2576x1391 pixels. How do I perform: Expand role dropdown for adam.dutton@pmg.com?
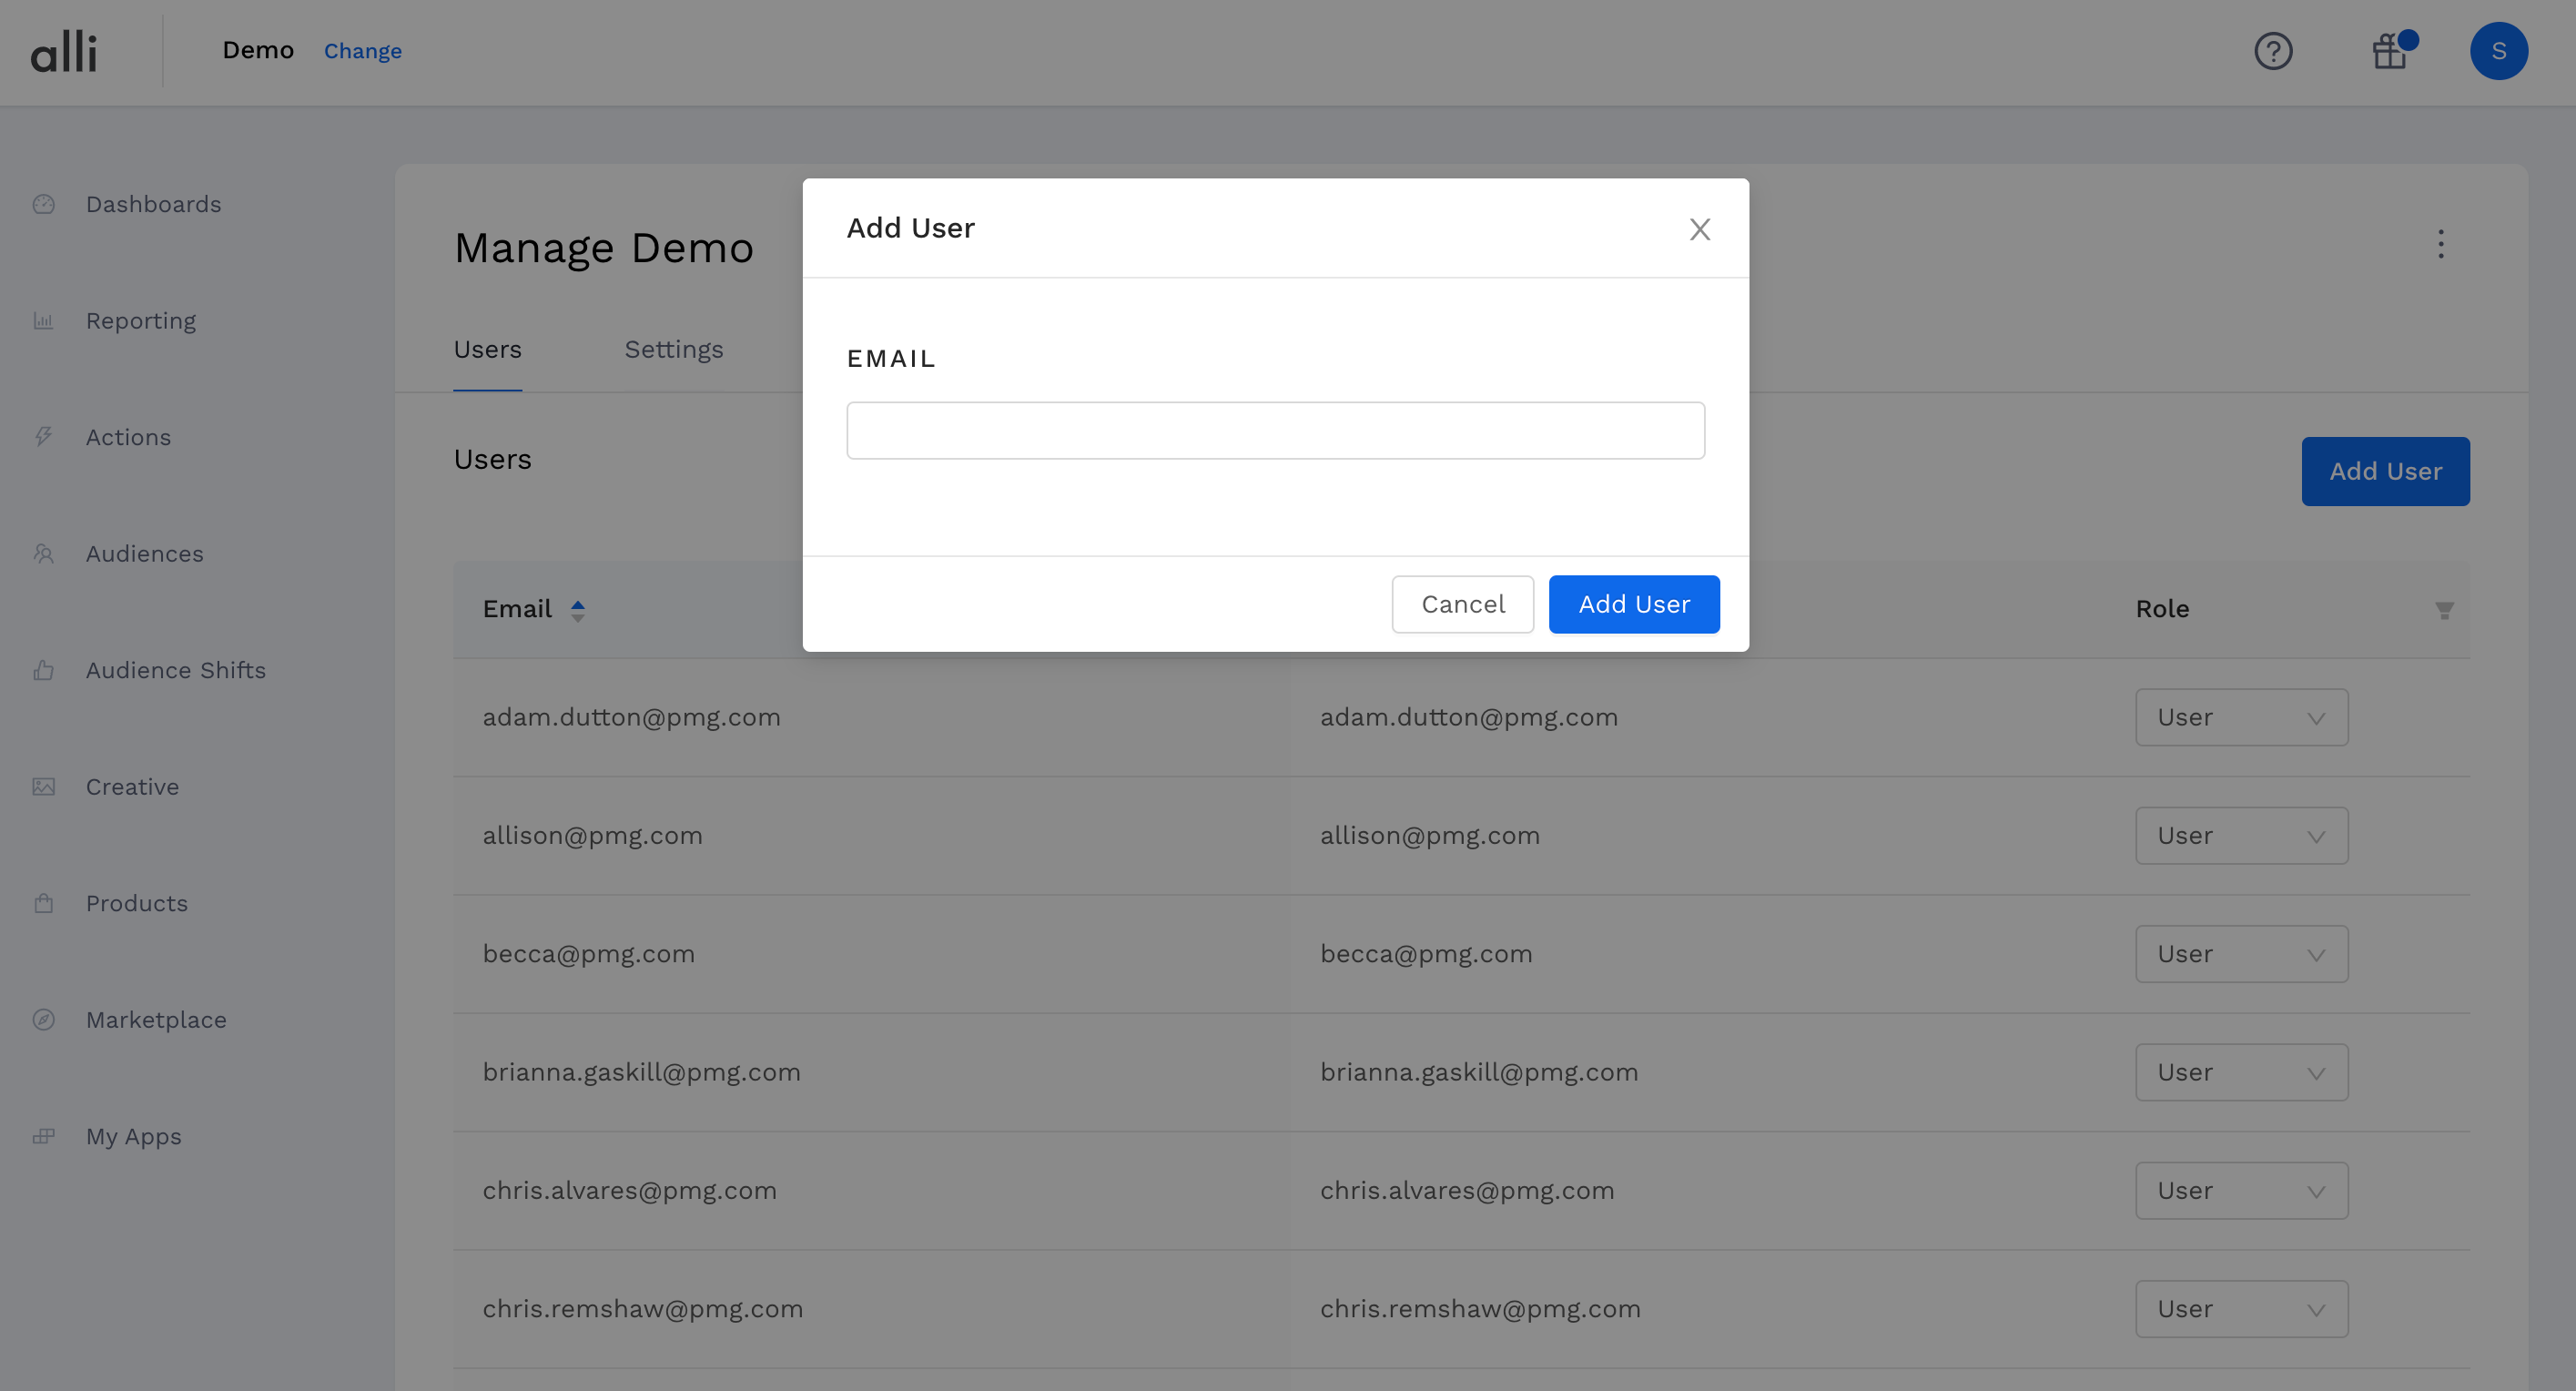[x=2241, y=717]
